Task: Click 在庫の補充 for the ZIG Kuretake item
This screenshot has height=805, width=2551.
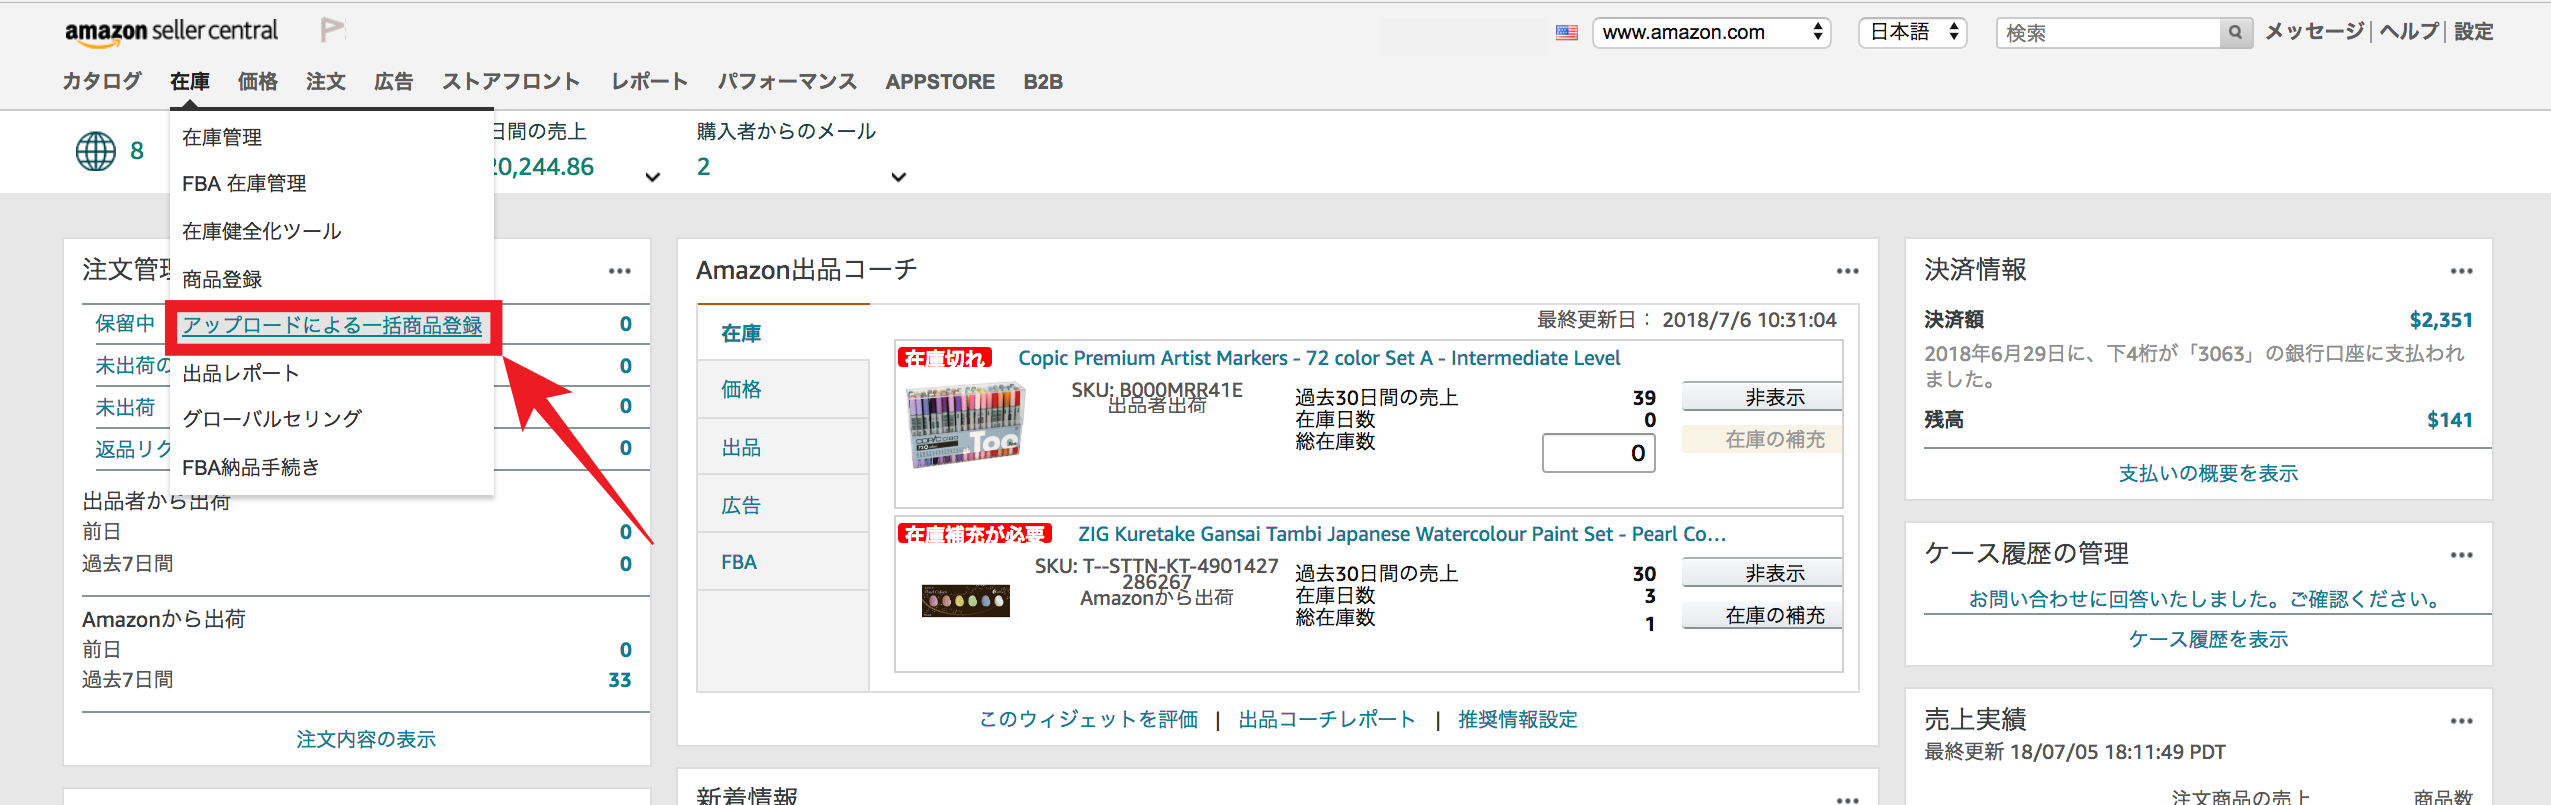Action: click(x=1762, y=615)
